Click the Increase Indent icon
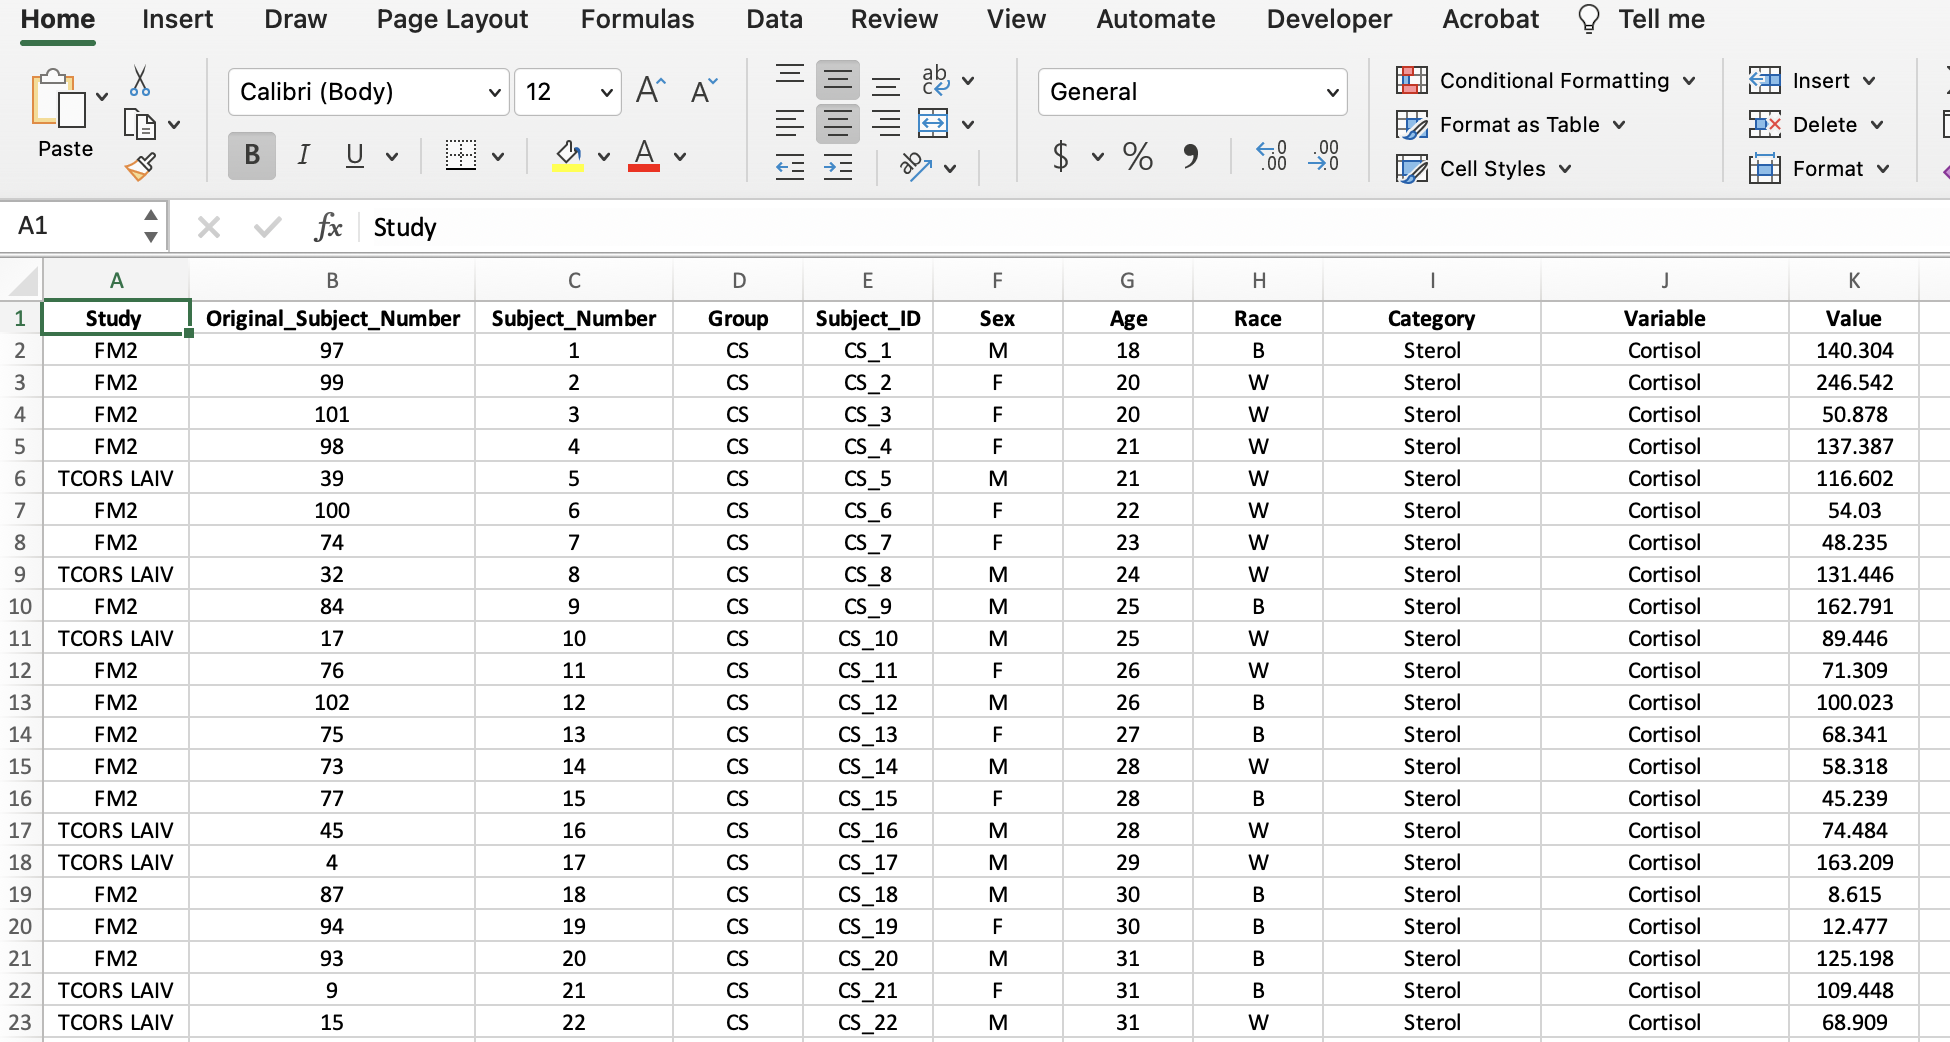The width and height of the screenshot is (1950, 1042). (838, 167)
